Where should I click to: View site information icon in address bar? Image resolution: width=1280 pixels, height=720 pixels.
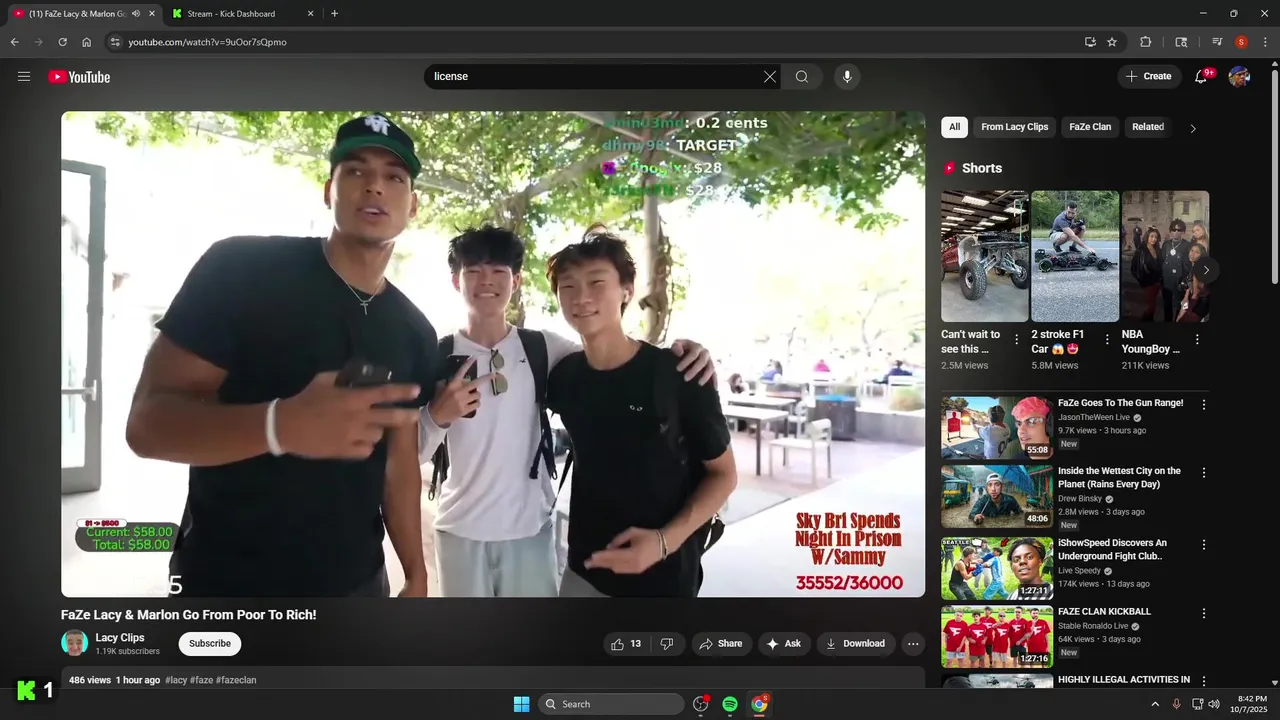[115, 42]
